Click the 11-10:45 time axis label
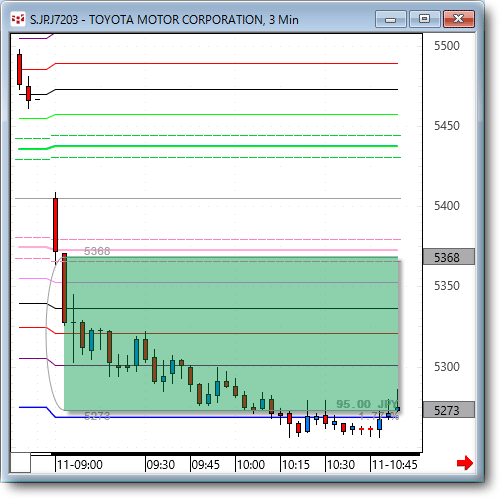Screen dimensions: 502x500 (x=395, y=464)
